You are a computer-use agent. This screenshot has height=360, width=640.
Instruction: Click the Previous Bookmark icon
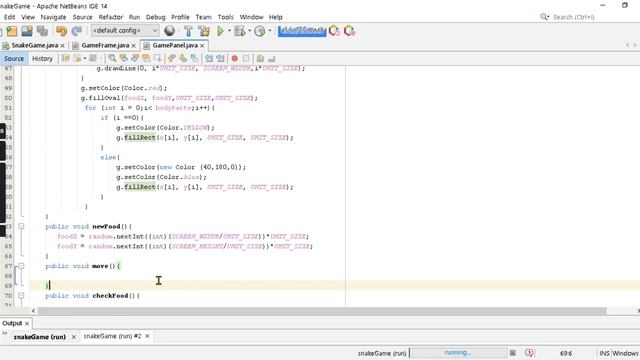tap(172, 59)
